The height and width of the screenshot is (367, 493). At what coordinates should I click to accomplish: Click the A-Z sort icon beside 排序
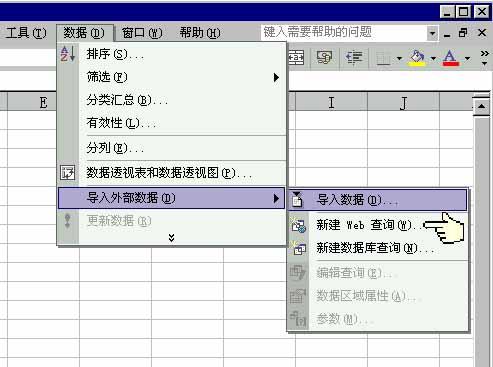[68, 54]
